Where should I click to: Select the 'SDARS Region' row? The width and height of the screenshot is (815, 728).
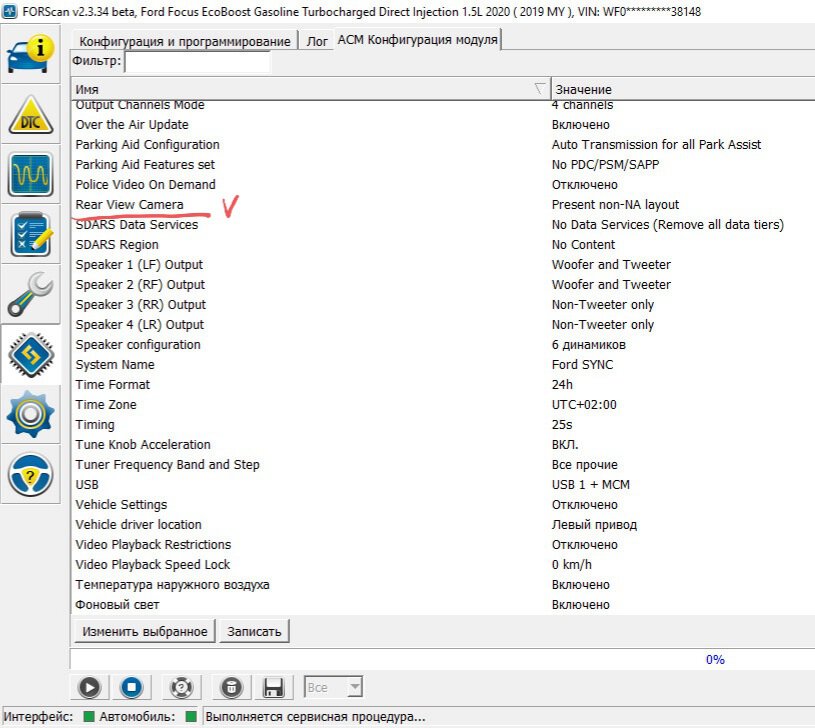(x=443, y=245)
